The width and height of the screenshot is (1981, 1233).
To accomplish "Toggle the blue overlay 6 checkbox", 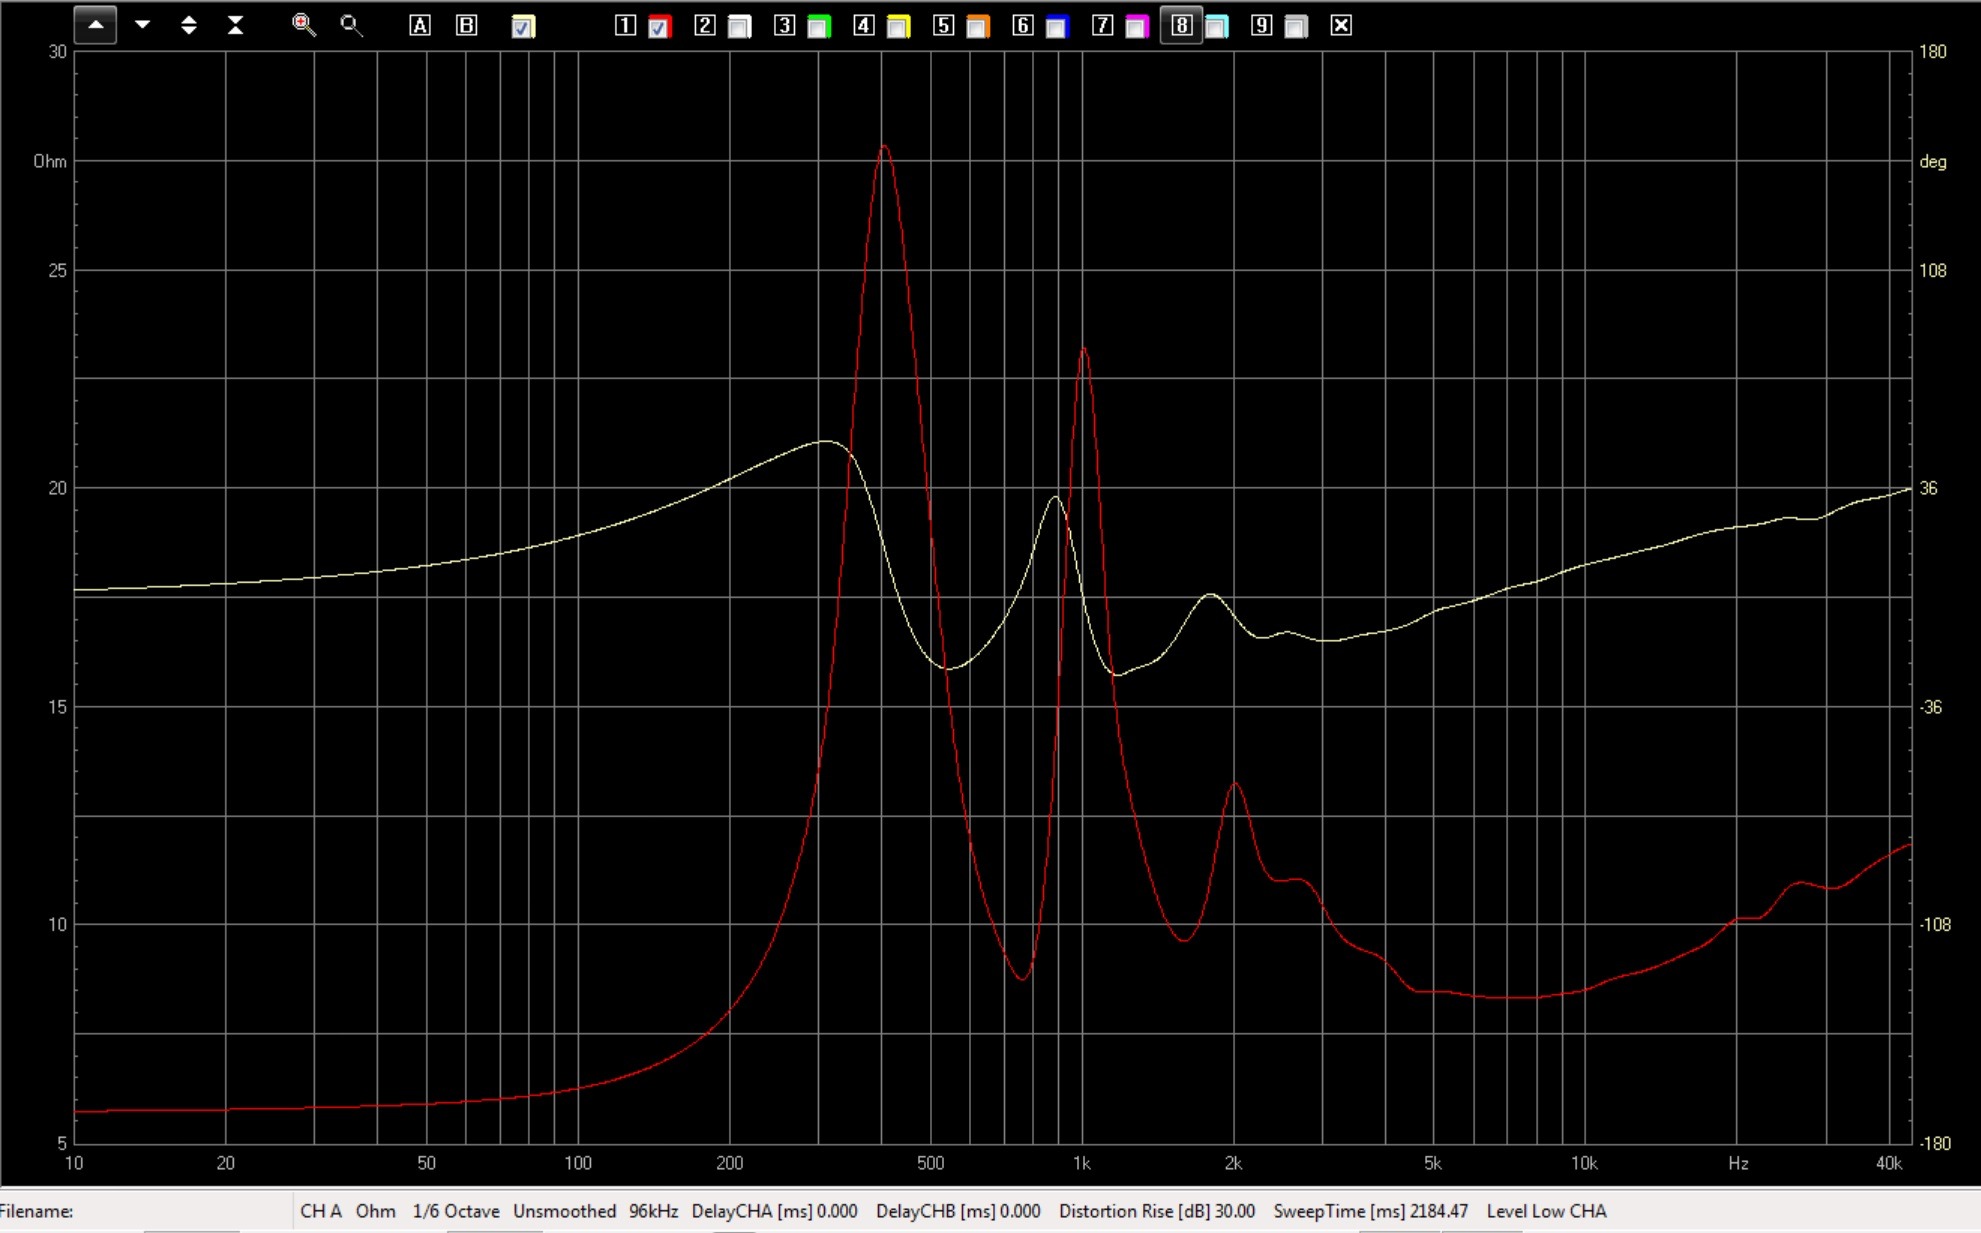I will [1057, 27].
